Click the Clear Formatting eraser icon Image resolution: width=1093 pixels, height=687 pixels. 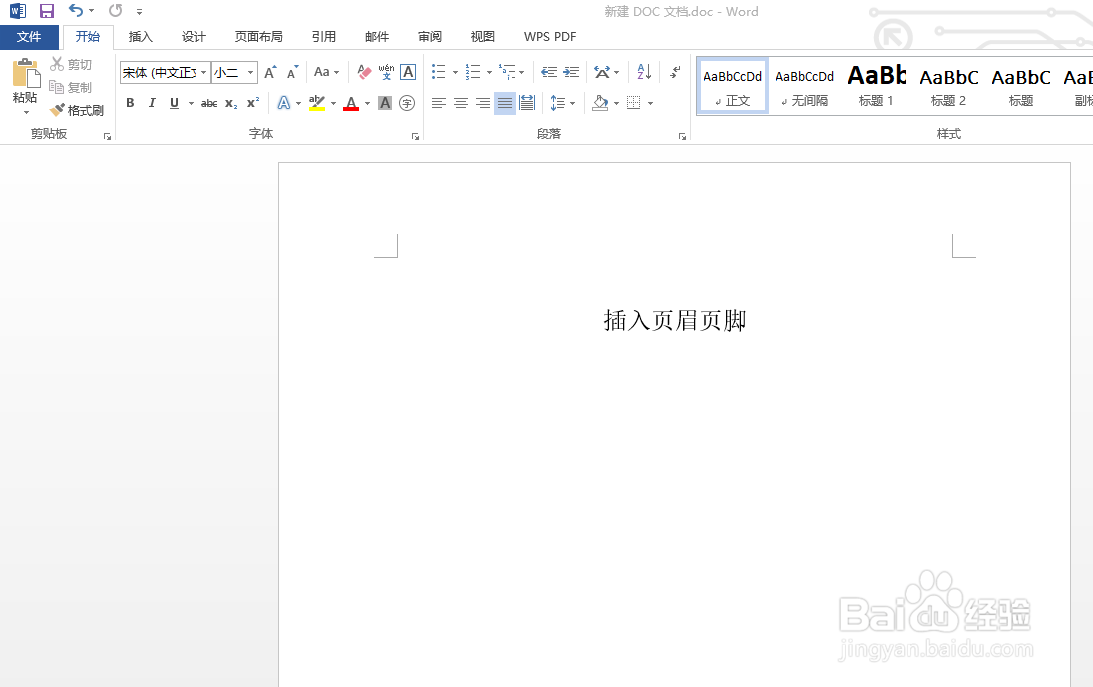click(364, 72)
